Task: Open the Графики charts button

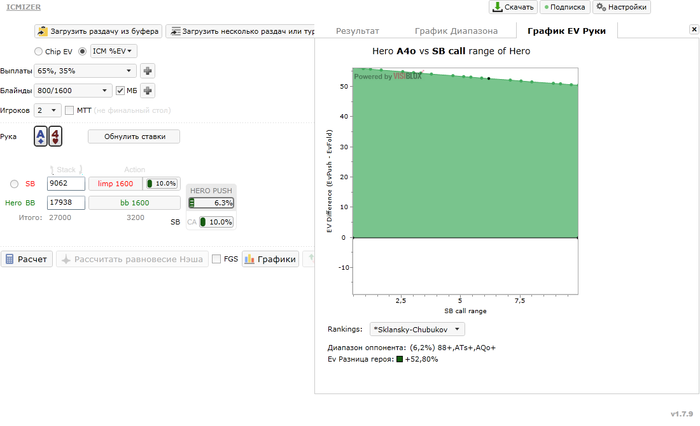Action: click(271, 259)
